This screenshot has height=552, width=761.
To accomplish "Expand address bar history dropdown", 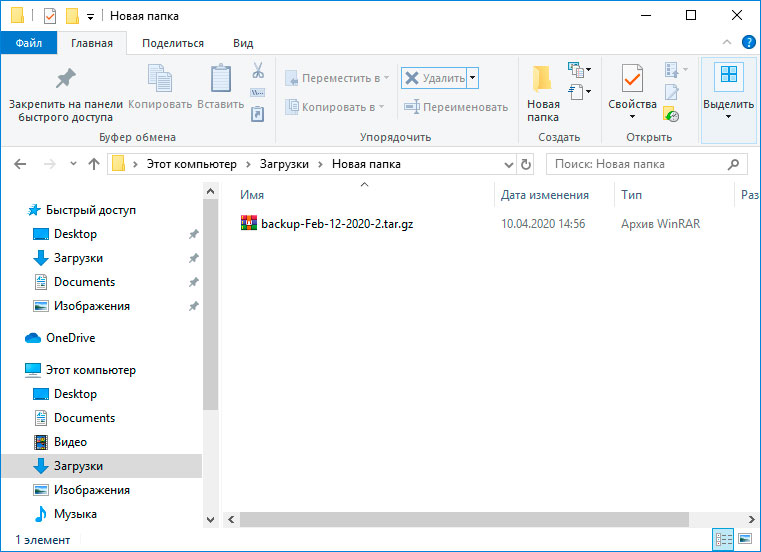I will (509, 165).
